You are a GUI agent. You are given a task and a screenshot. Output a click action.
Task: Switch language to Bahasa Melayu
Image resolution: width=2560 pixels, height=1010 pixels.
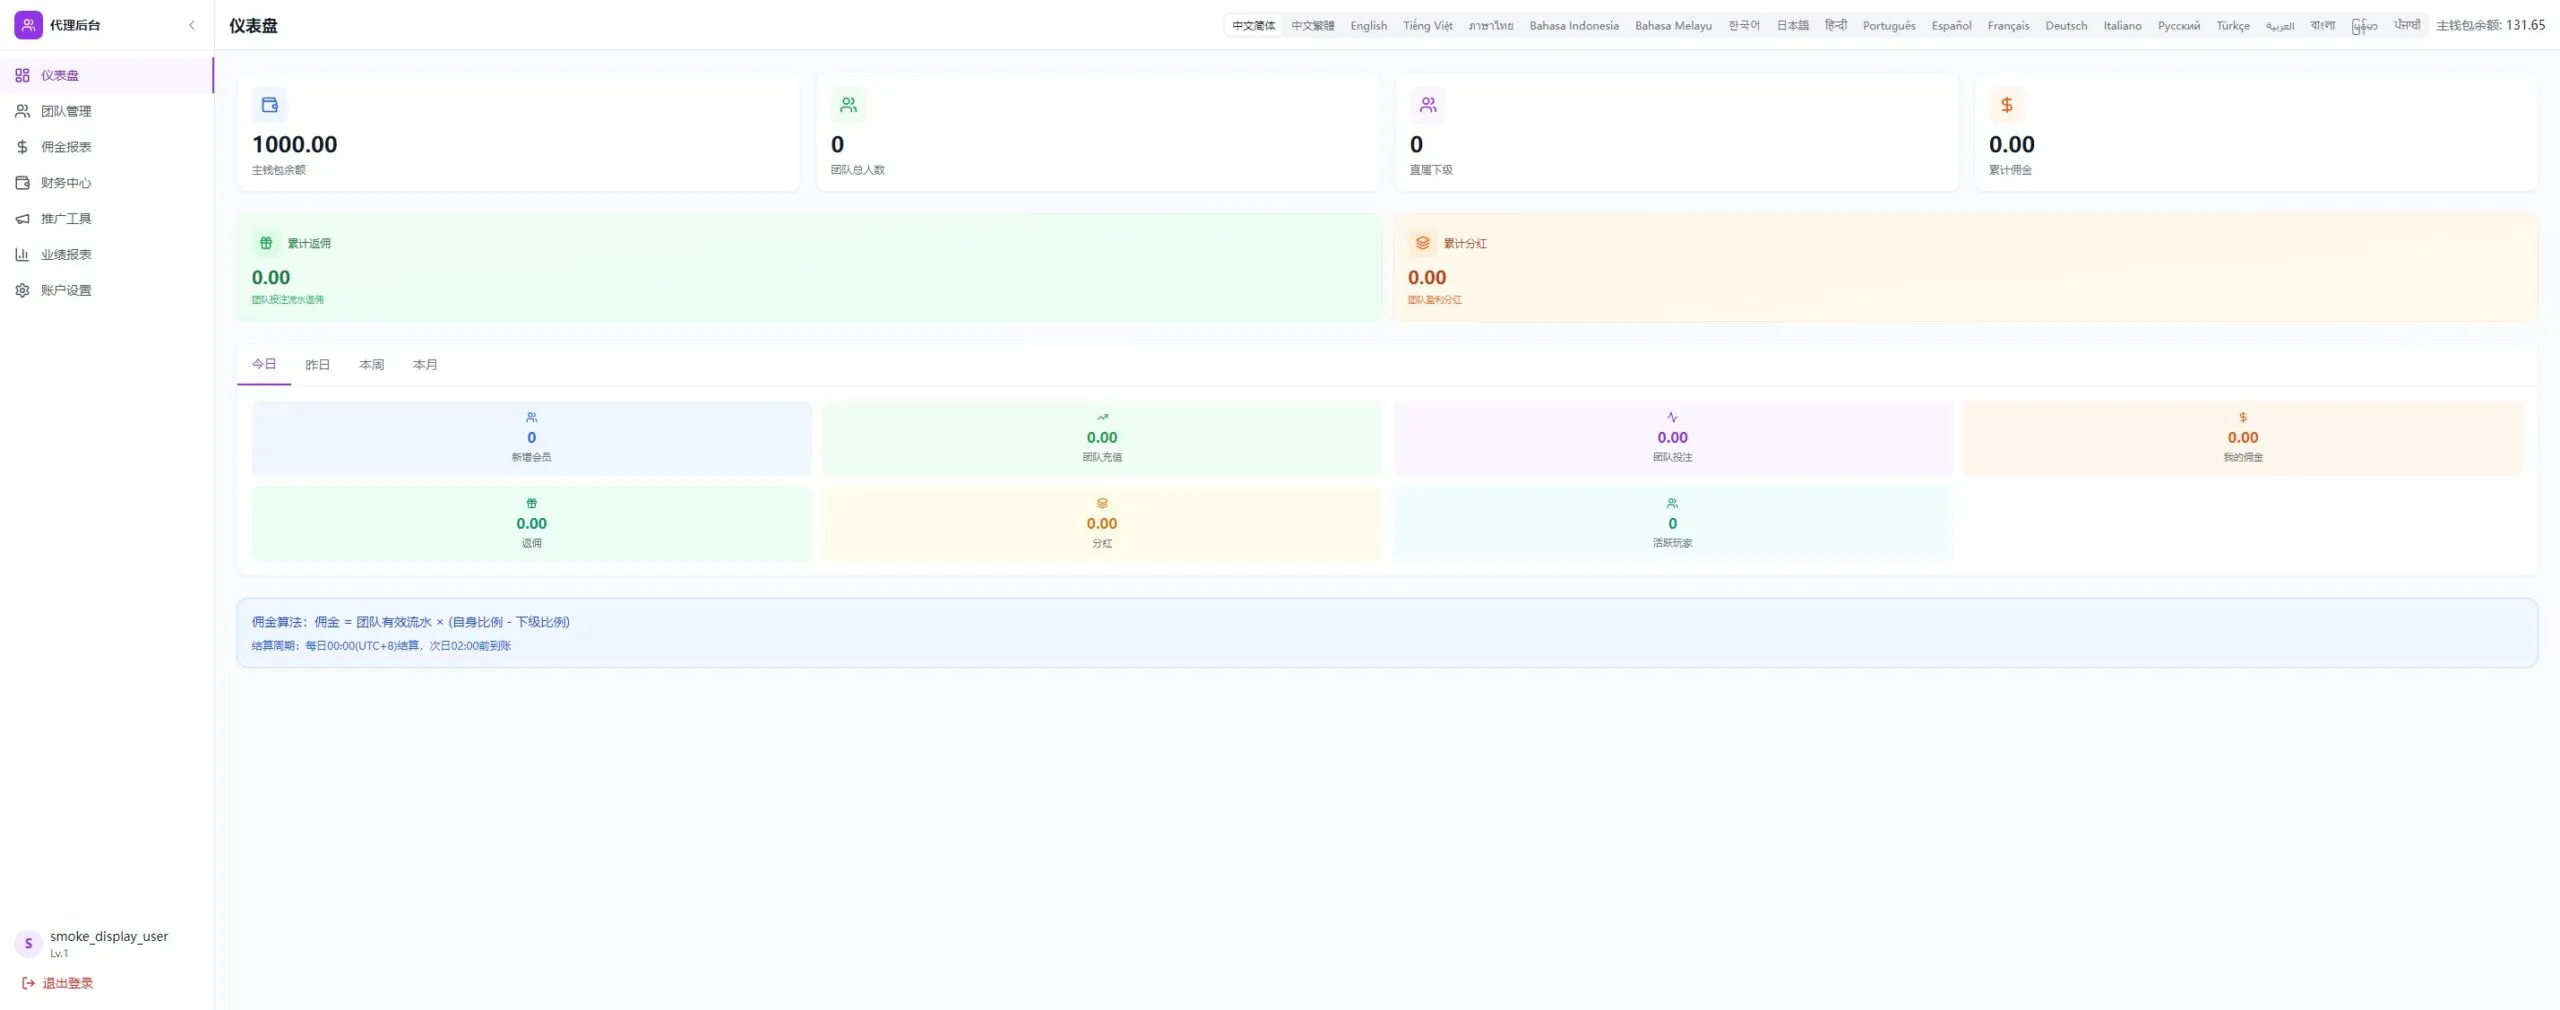(1673, 26)
